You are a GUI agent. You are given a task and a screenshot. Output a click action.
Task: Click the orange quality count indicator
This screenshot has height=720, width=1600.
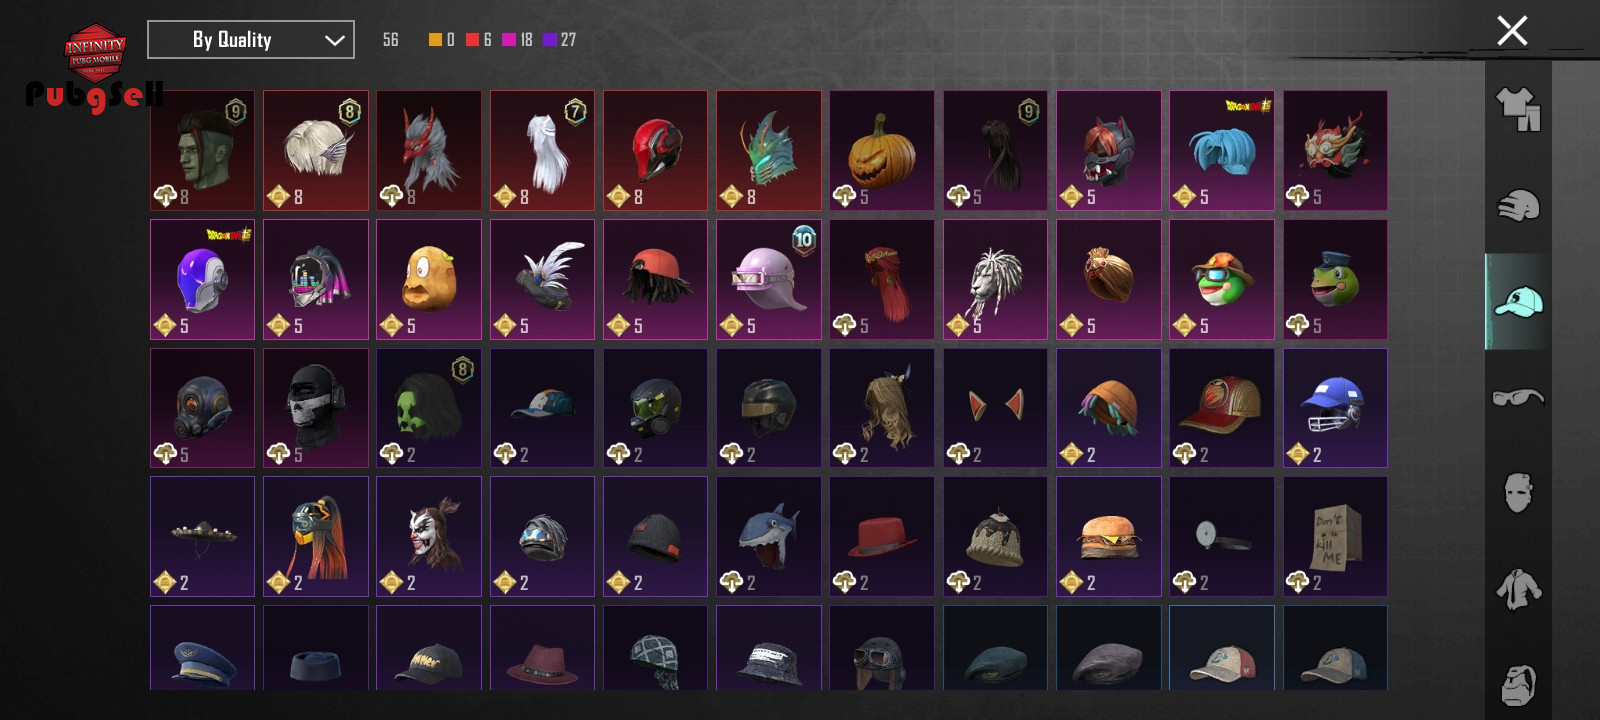(x=442, y=40)
